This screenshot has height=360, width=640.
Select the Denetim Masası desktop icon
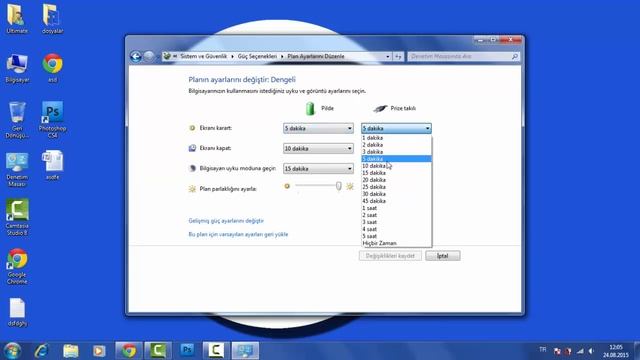pos(17,169)
